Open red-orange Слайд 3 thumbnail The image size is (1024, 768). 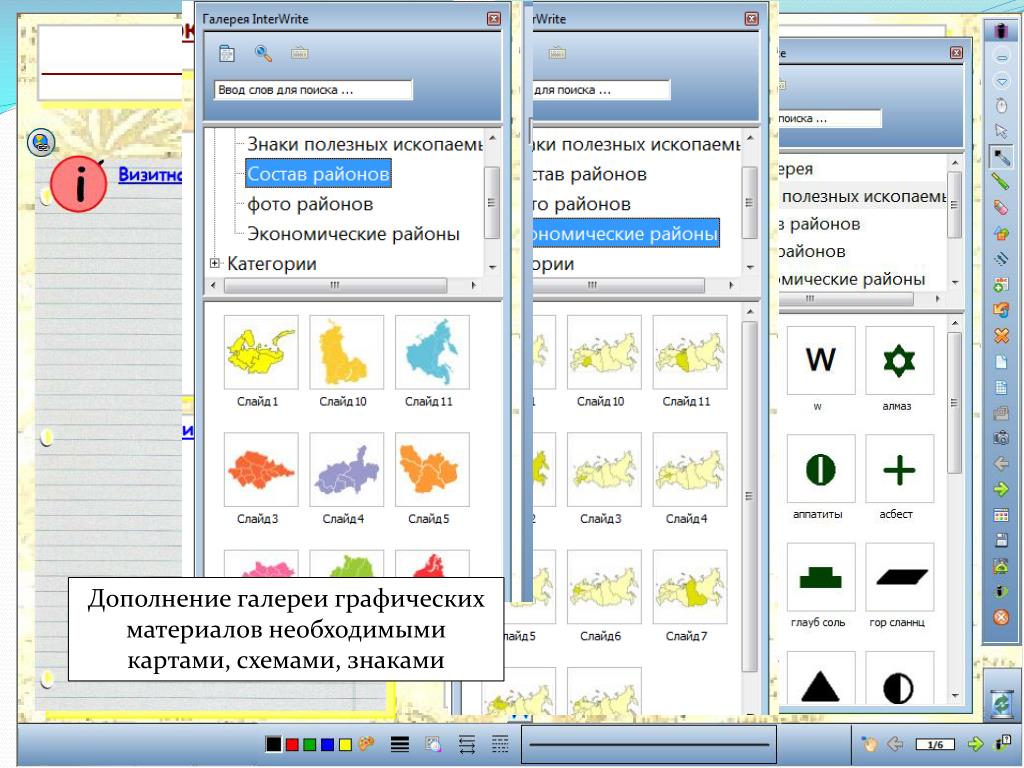pyautogui.click(x=261, y=470)
